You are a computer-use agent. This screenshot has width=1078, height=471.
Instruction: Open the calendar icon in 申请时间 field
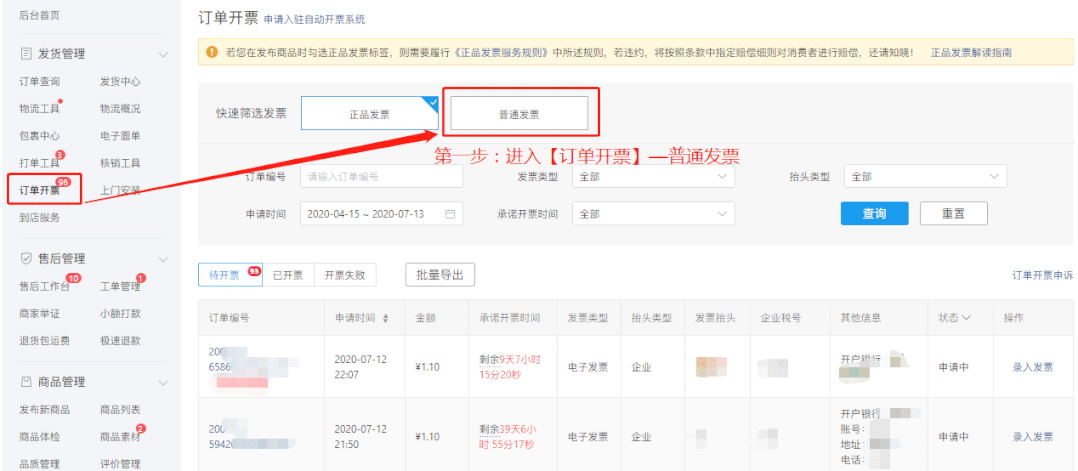(x=450, y=214)
